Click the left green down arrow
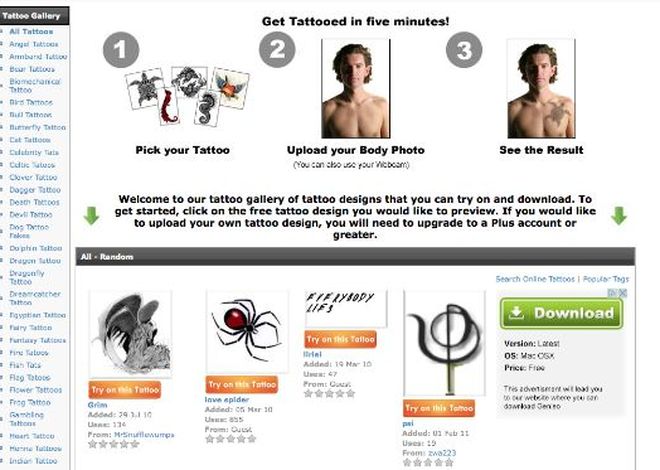This screenshot has width=660, height=470. (x=91, y=215)
